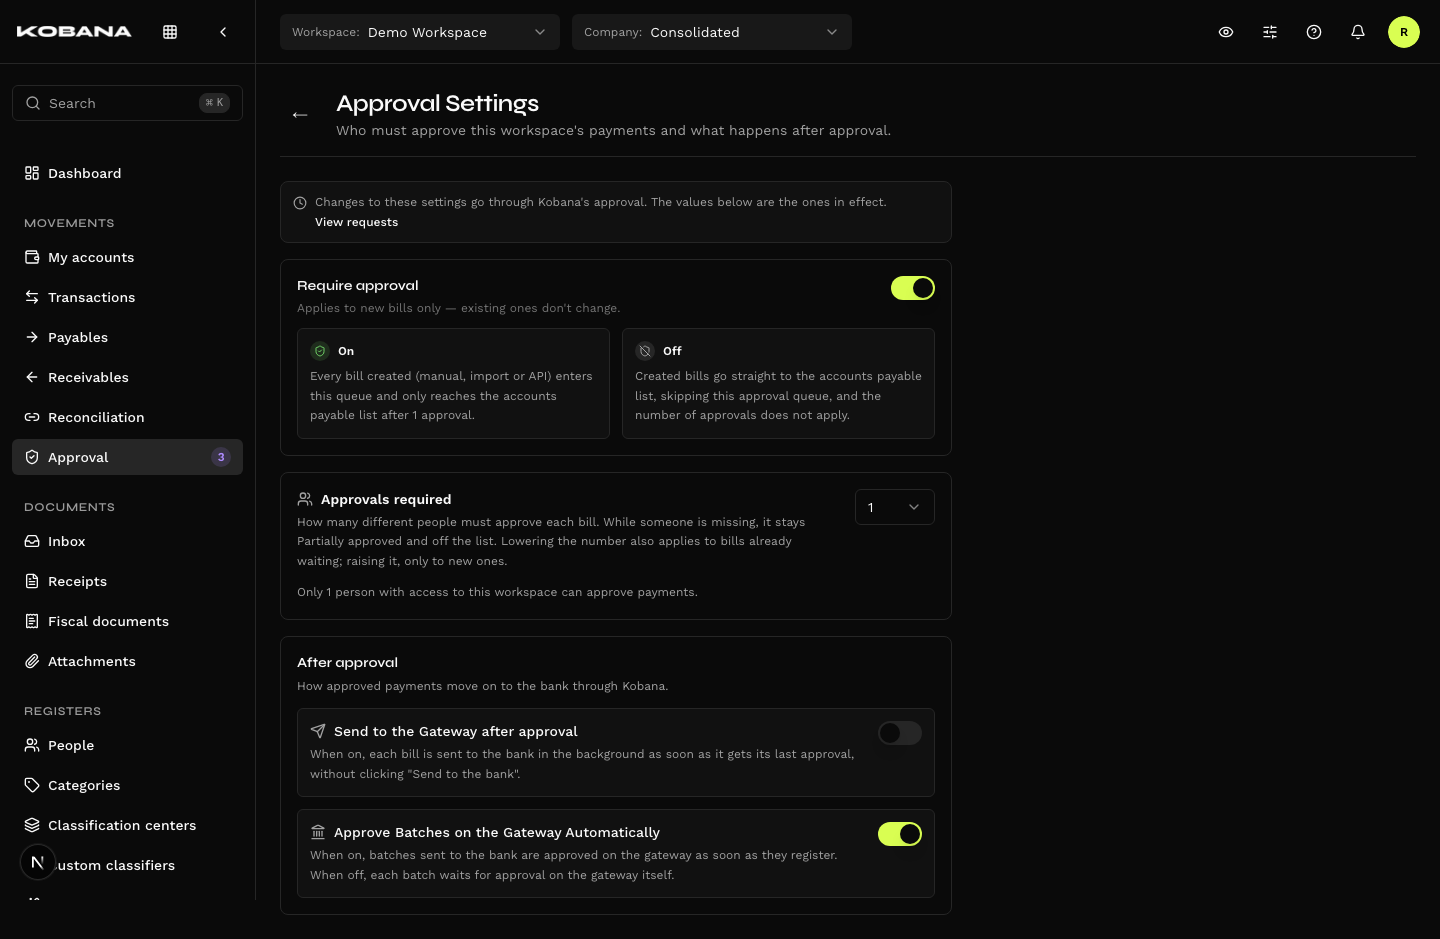Open Dashboard from the sidebar

coord(127,173)
